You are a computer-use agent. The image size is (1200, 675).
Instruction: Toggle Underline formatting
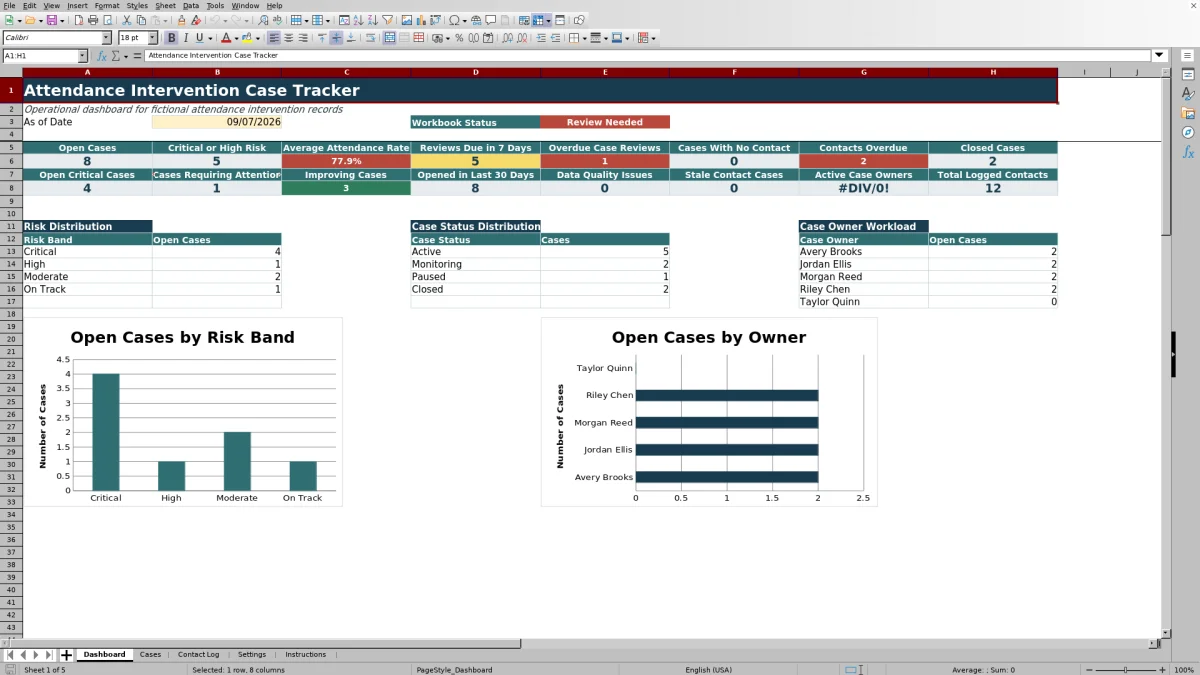click(200, 38)
